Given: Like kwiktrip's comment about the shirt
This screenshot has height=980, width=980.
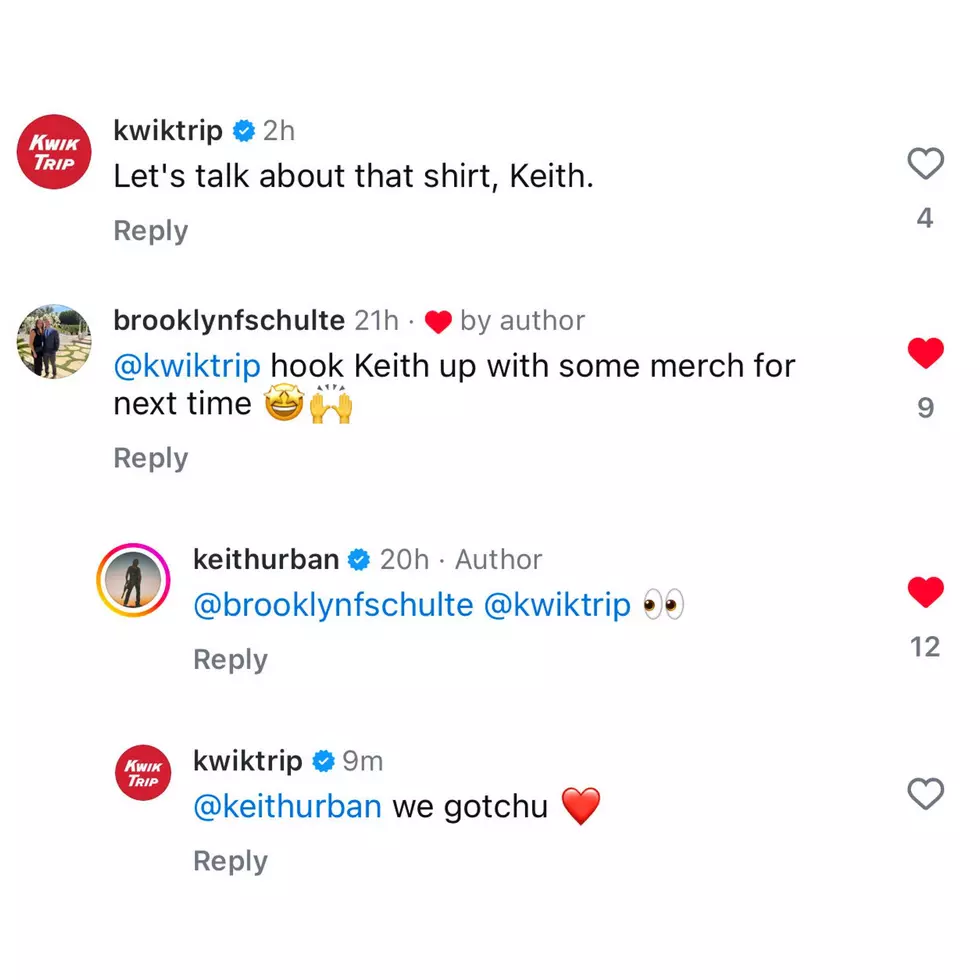Looking at the screenshot, I should click(x=925, y=164).
